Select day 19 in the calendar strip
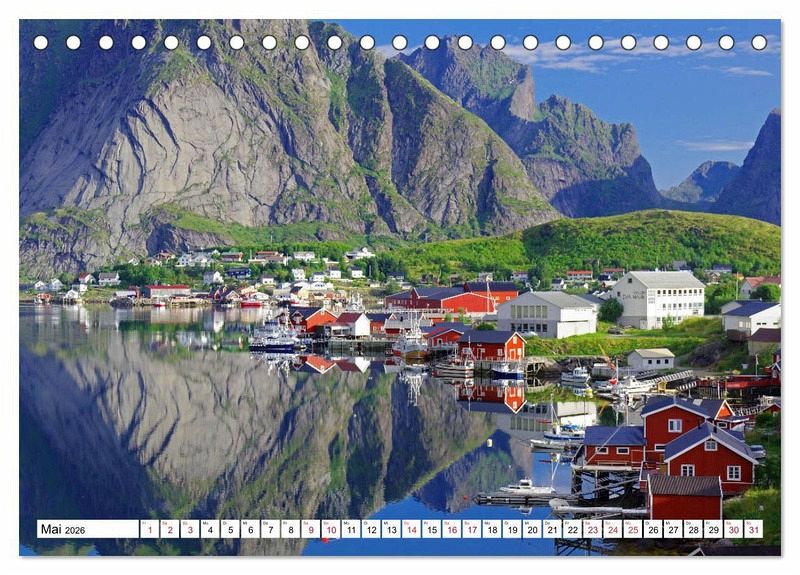Image resolution: width=800 pixels, height=575 pixels. click(512, 529)
